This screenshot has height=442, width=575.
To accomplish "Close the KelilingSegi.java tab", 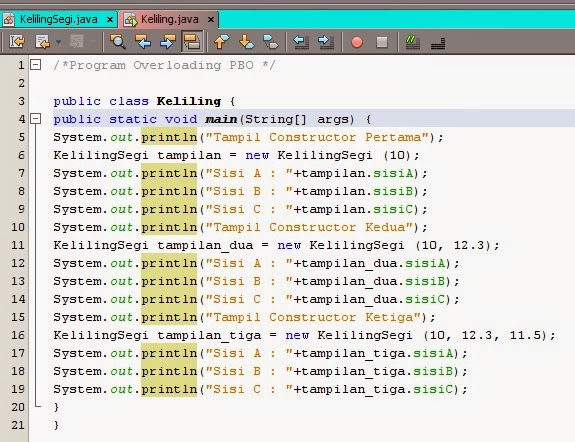I will coord(109,20).
